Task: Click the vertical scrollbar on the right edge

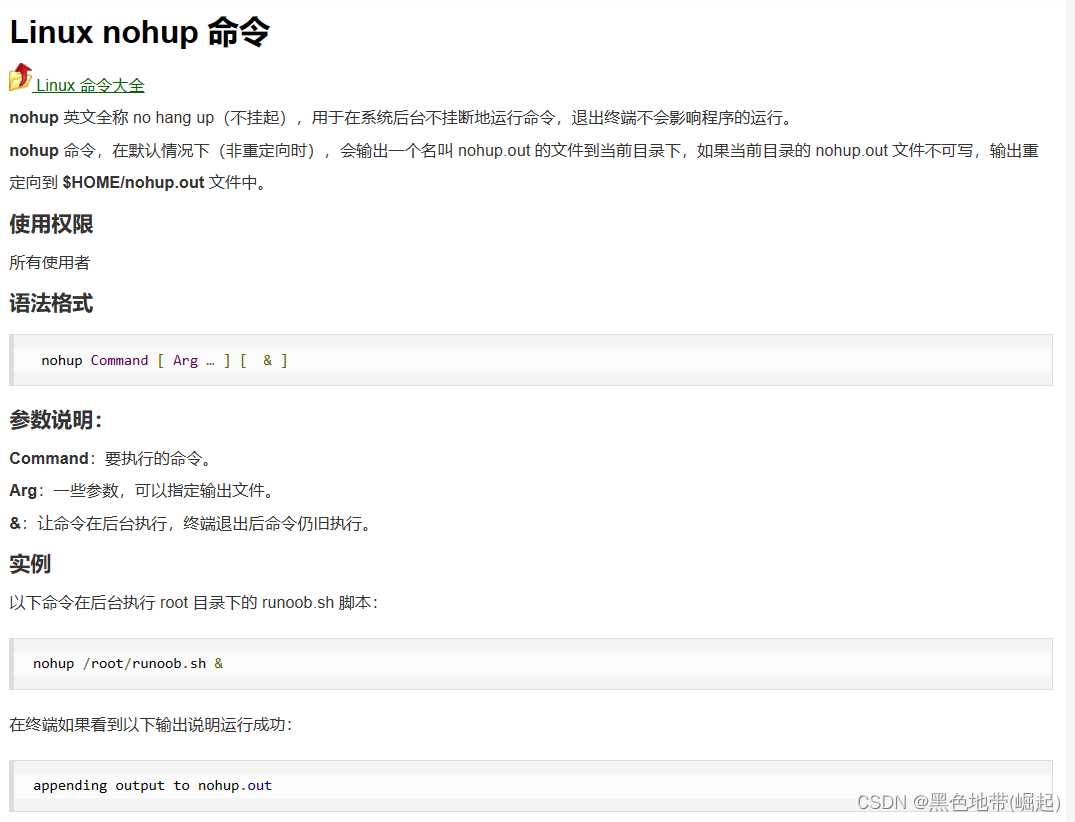Action: [x=1070, y=400]
